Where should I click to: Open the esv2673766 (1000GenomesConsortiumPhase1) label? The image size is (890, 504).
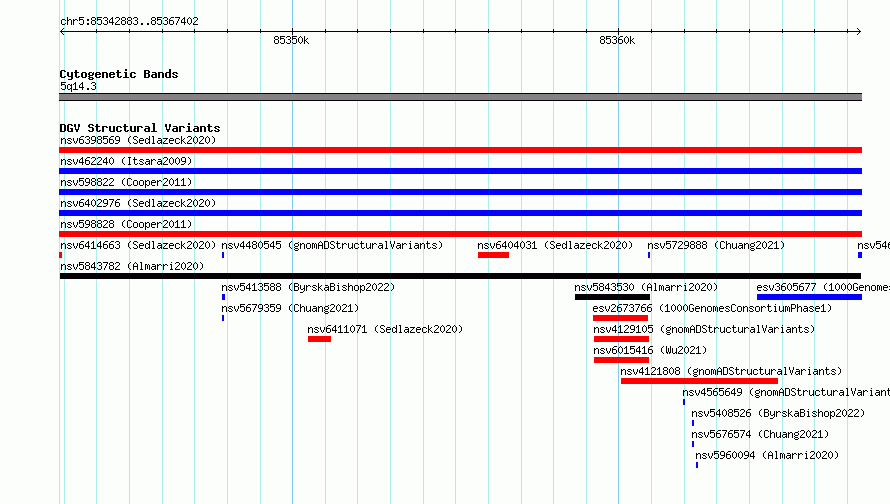pyautogui.click(x=712, y=308)
